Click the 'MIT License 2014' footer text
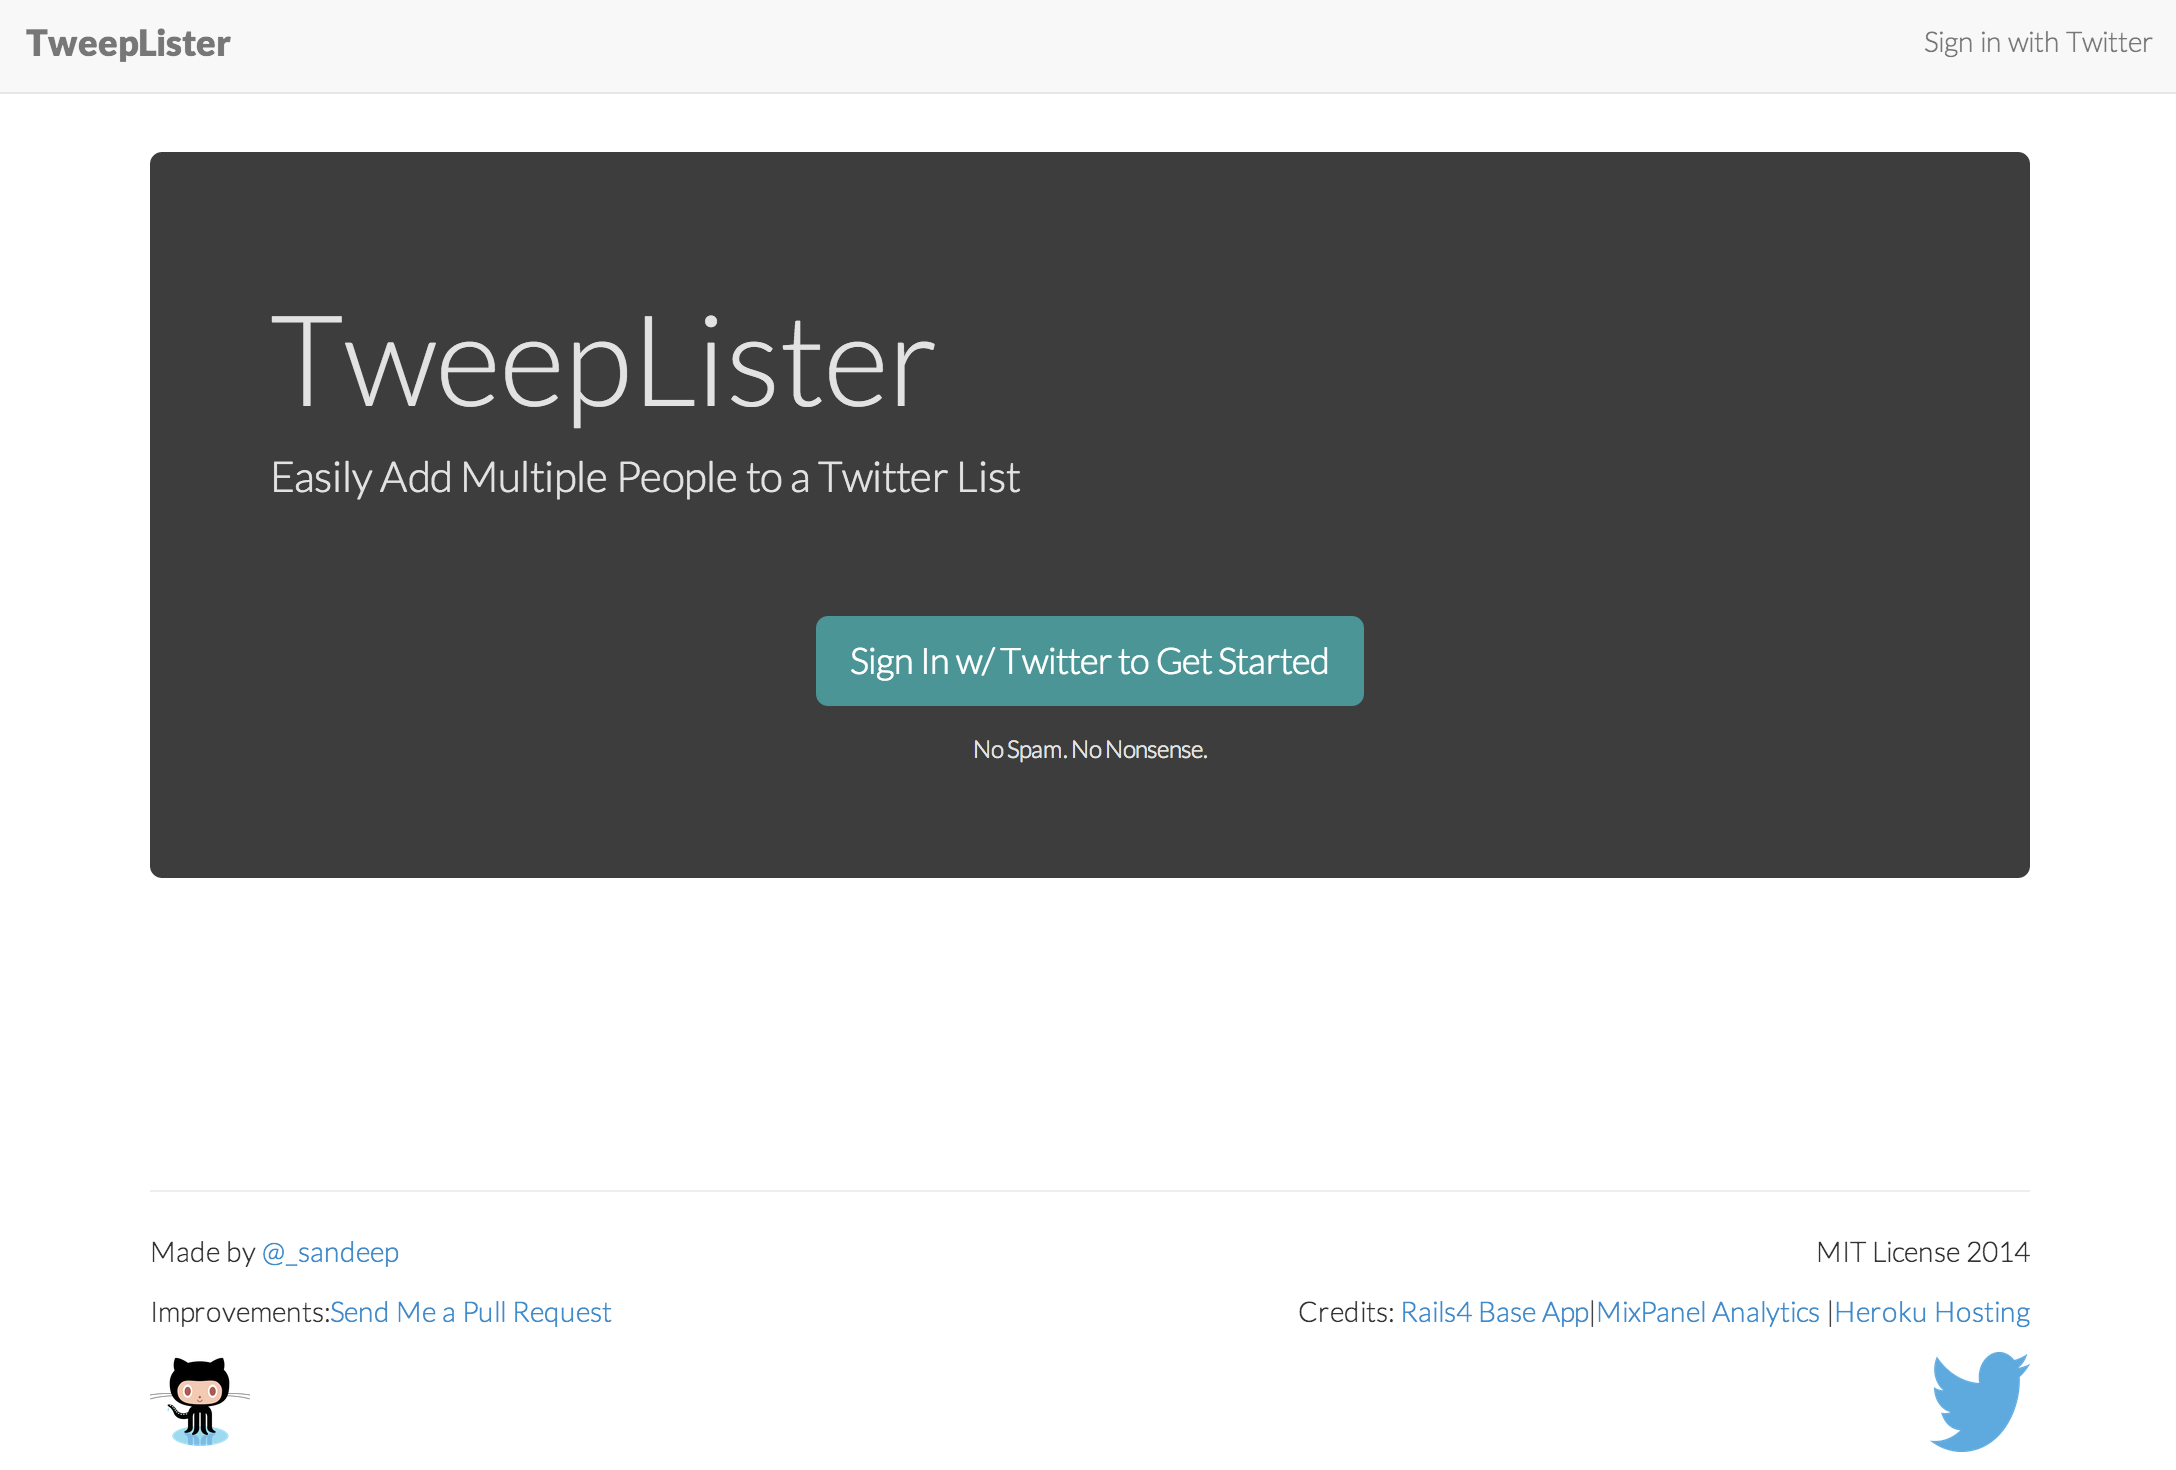The width and height of the screenshot is (2176, 1470). click(1922, 1251)
